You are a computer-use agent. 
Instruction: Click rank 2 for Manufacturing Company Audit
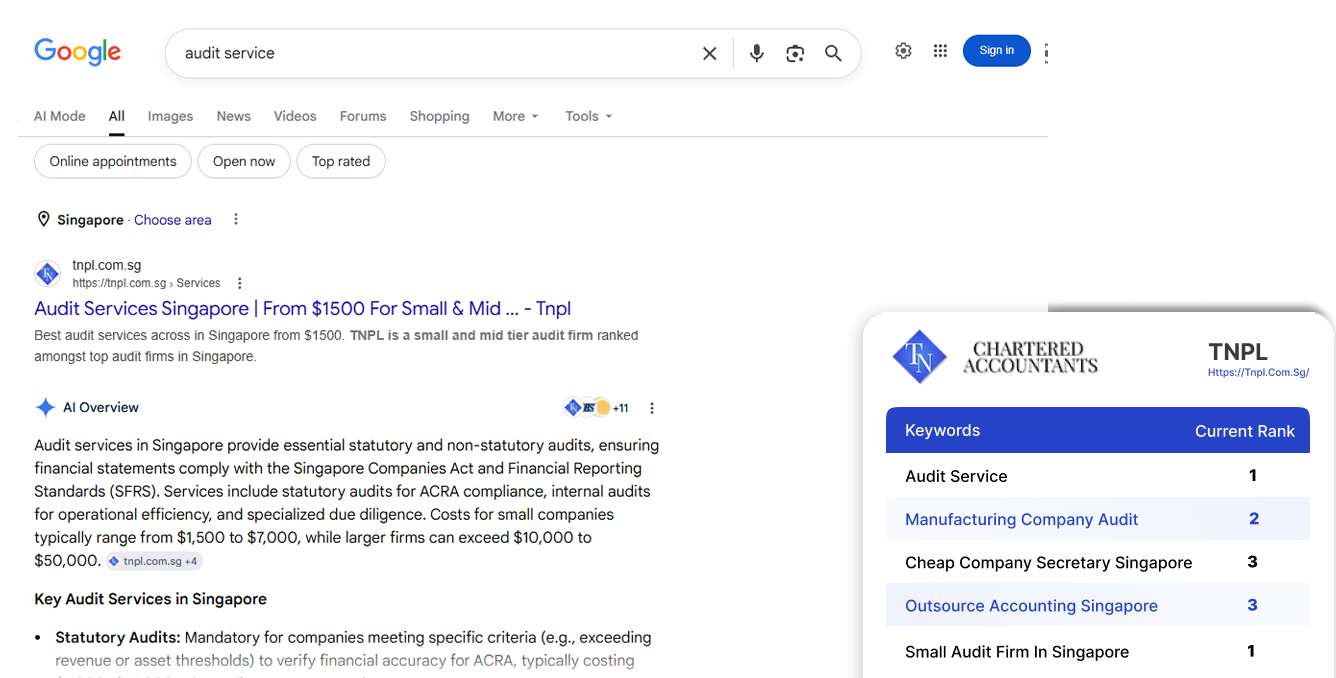coord(1253,518)
